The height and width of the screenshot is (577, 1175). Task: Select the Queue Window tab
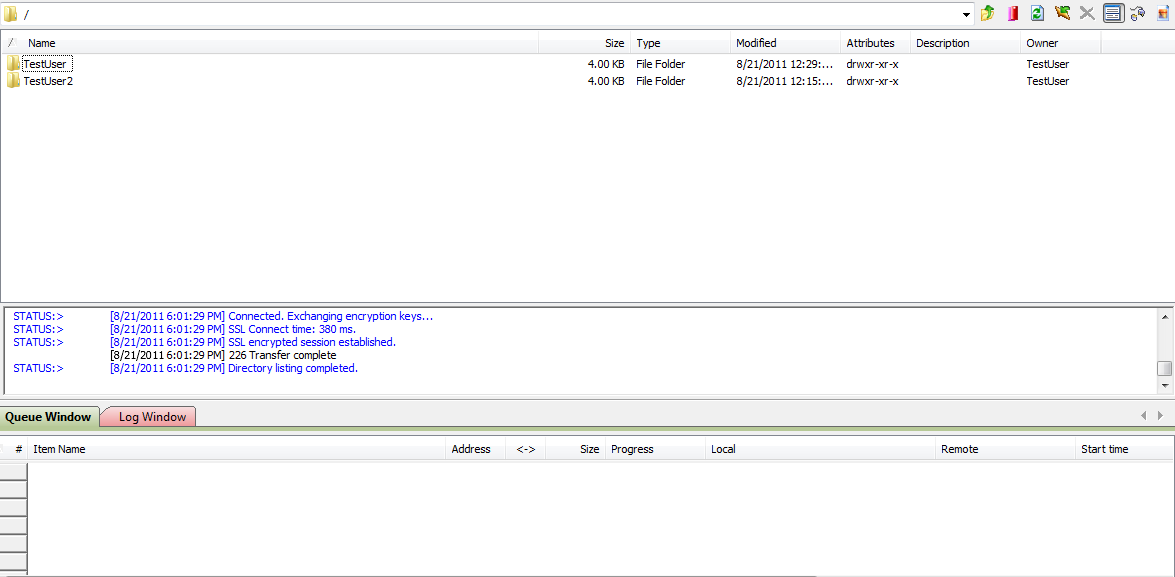[x=48, y=417]
